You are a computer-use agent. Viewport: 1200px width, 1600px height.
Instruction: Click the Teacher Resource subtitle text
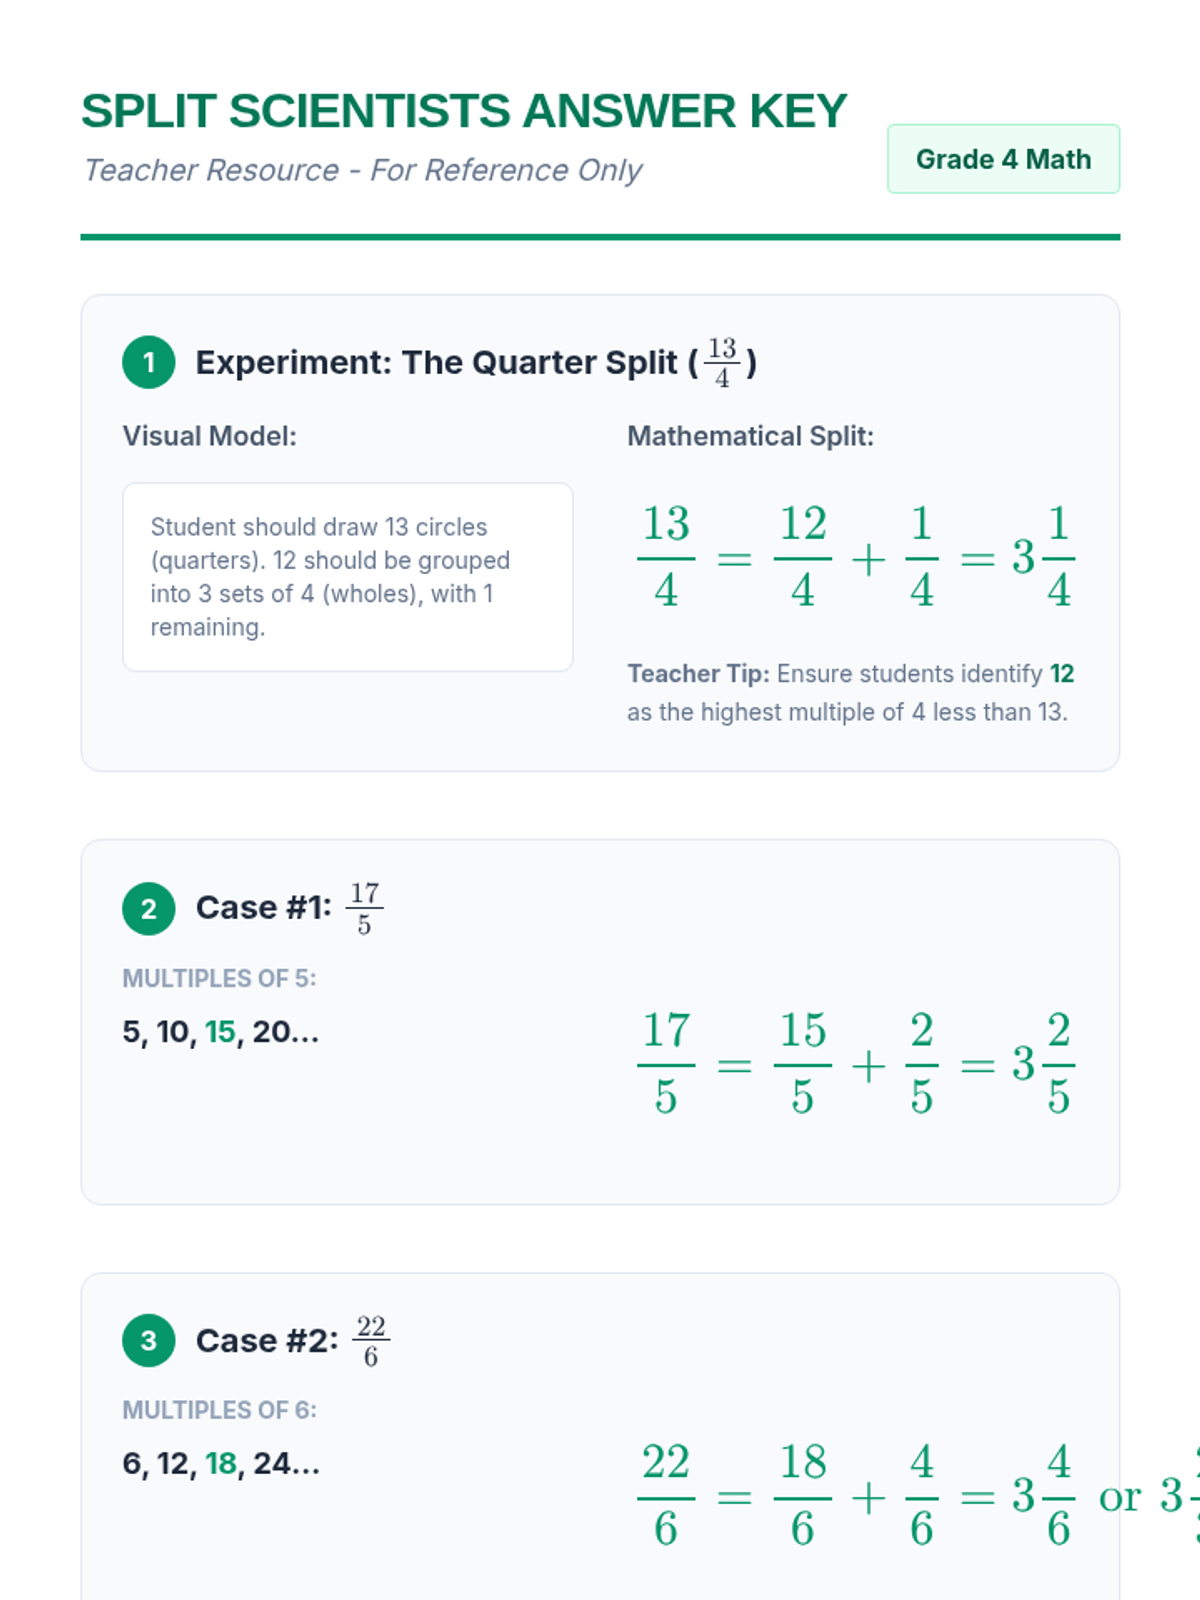click(x=362, y=170)
